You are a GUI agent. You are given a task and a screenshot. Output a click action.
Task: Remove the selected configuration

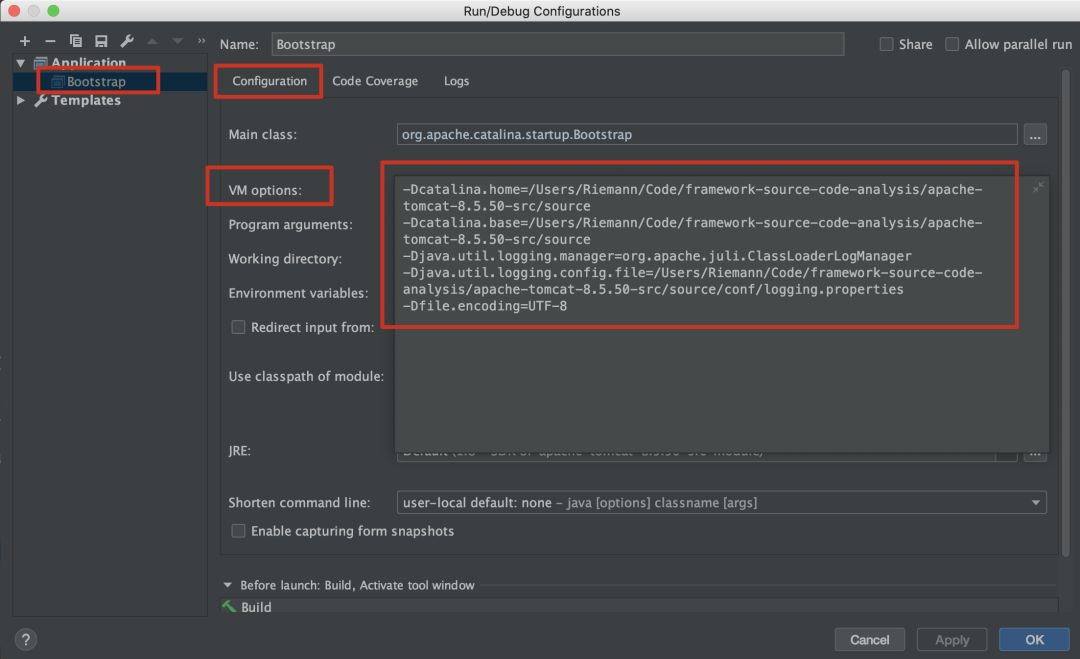[50, 41]
